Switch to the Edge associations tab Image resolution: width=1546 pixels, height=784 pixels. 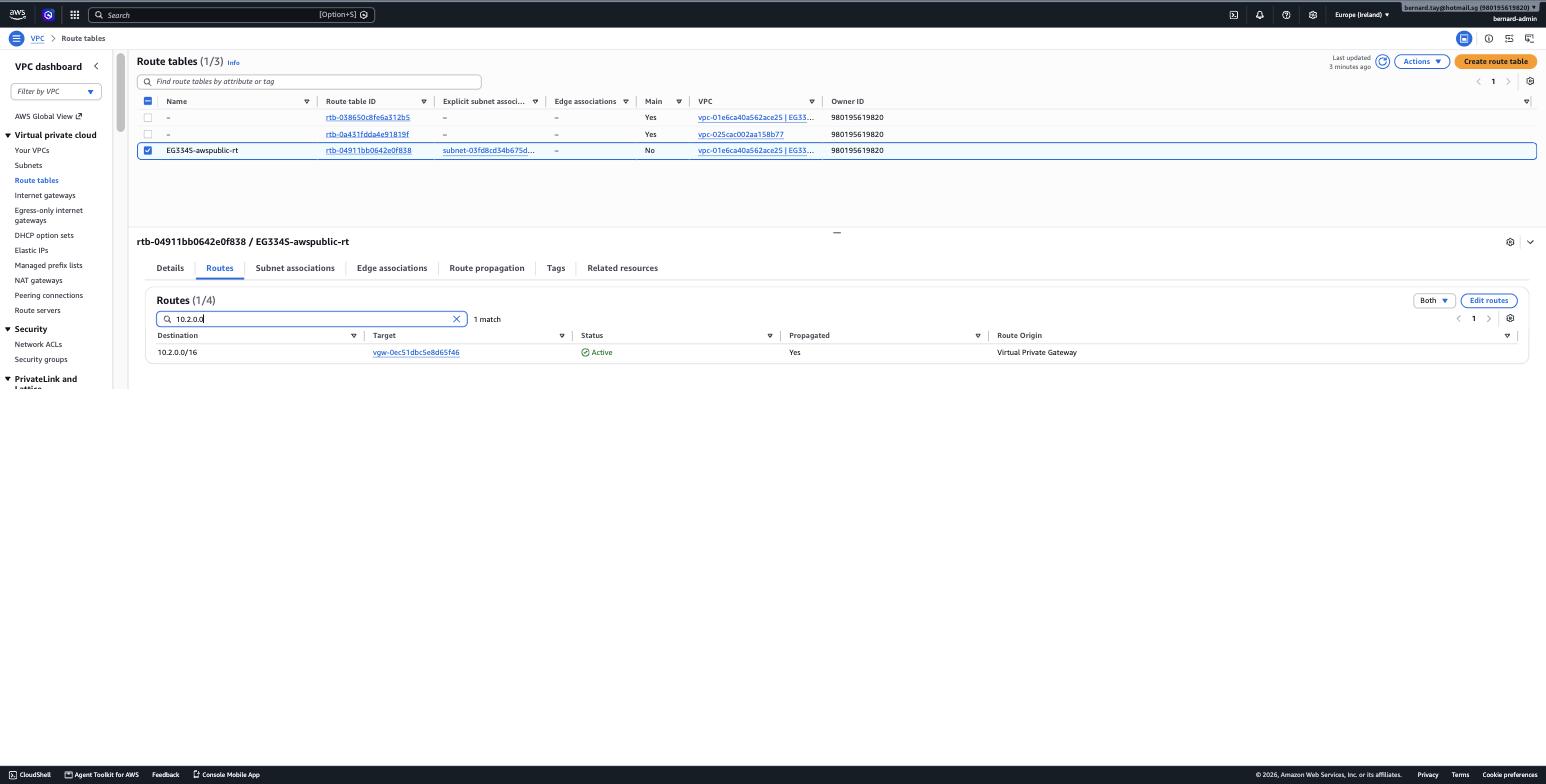[392, 268]
